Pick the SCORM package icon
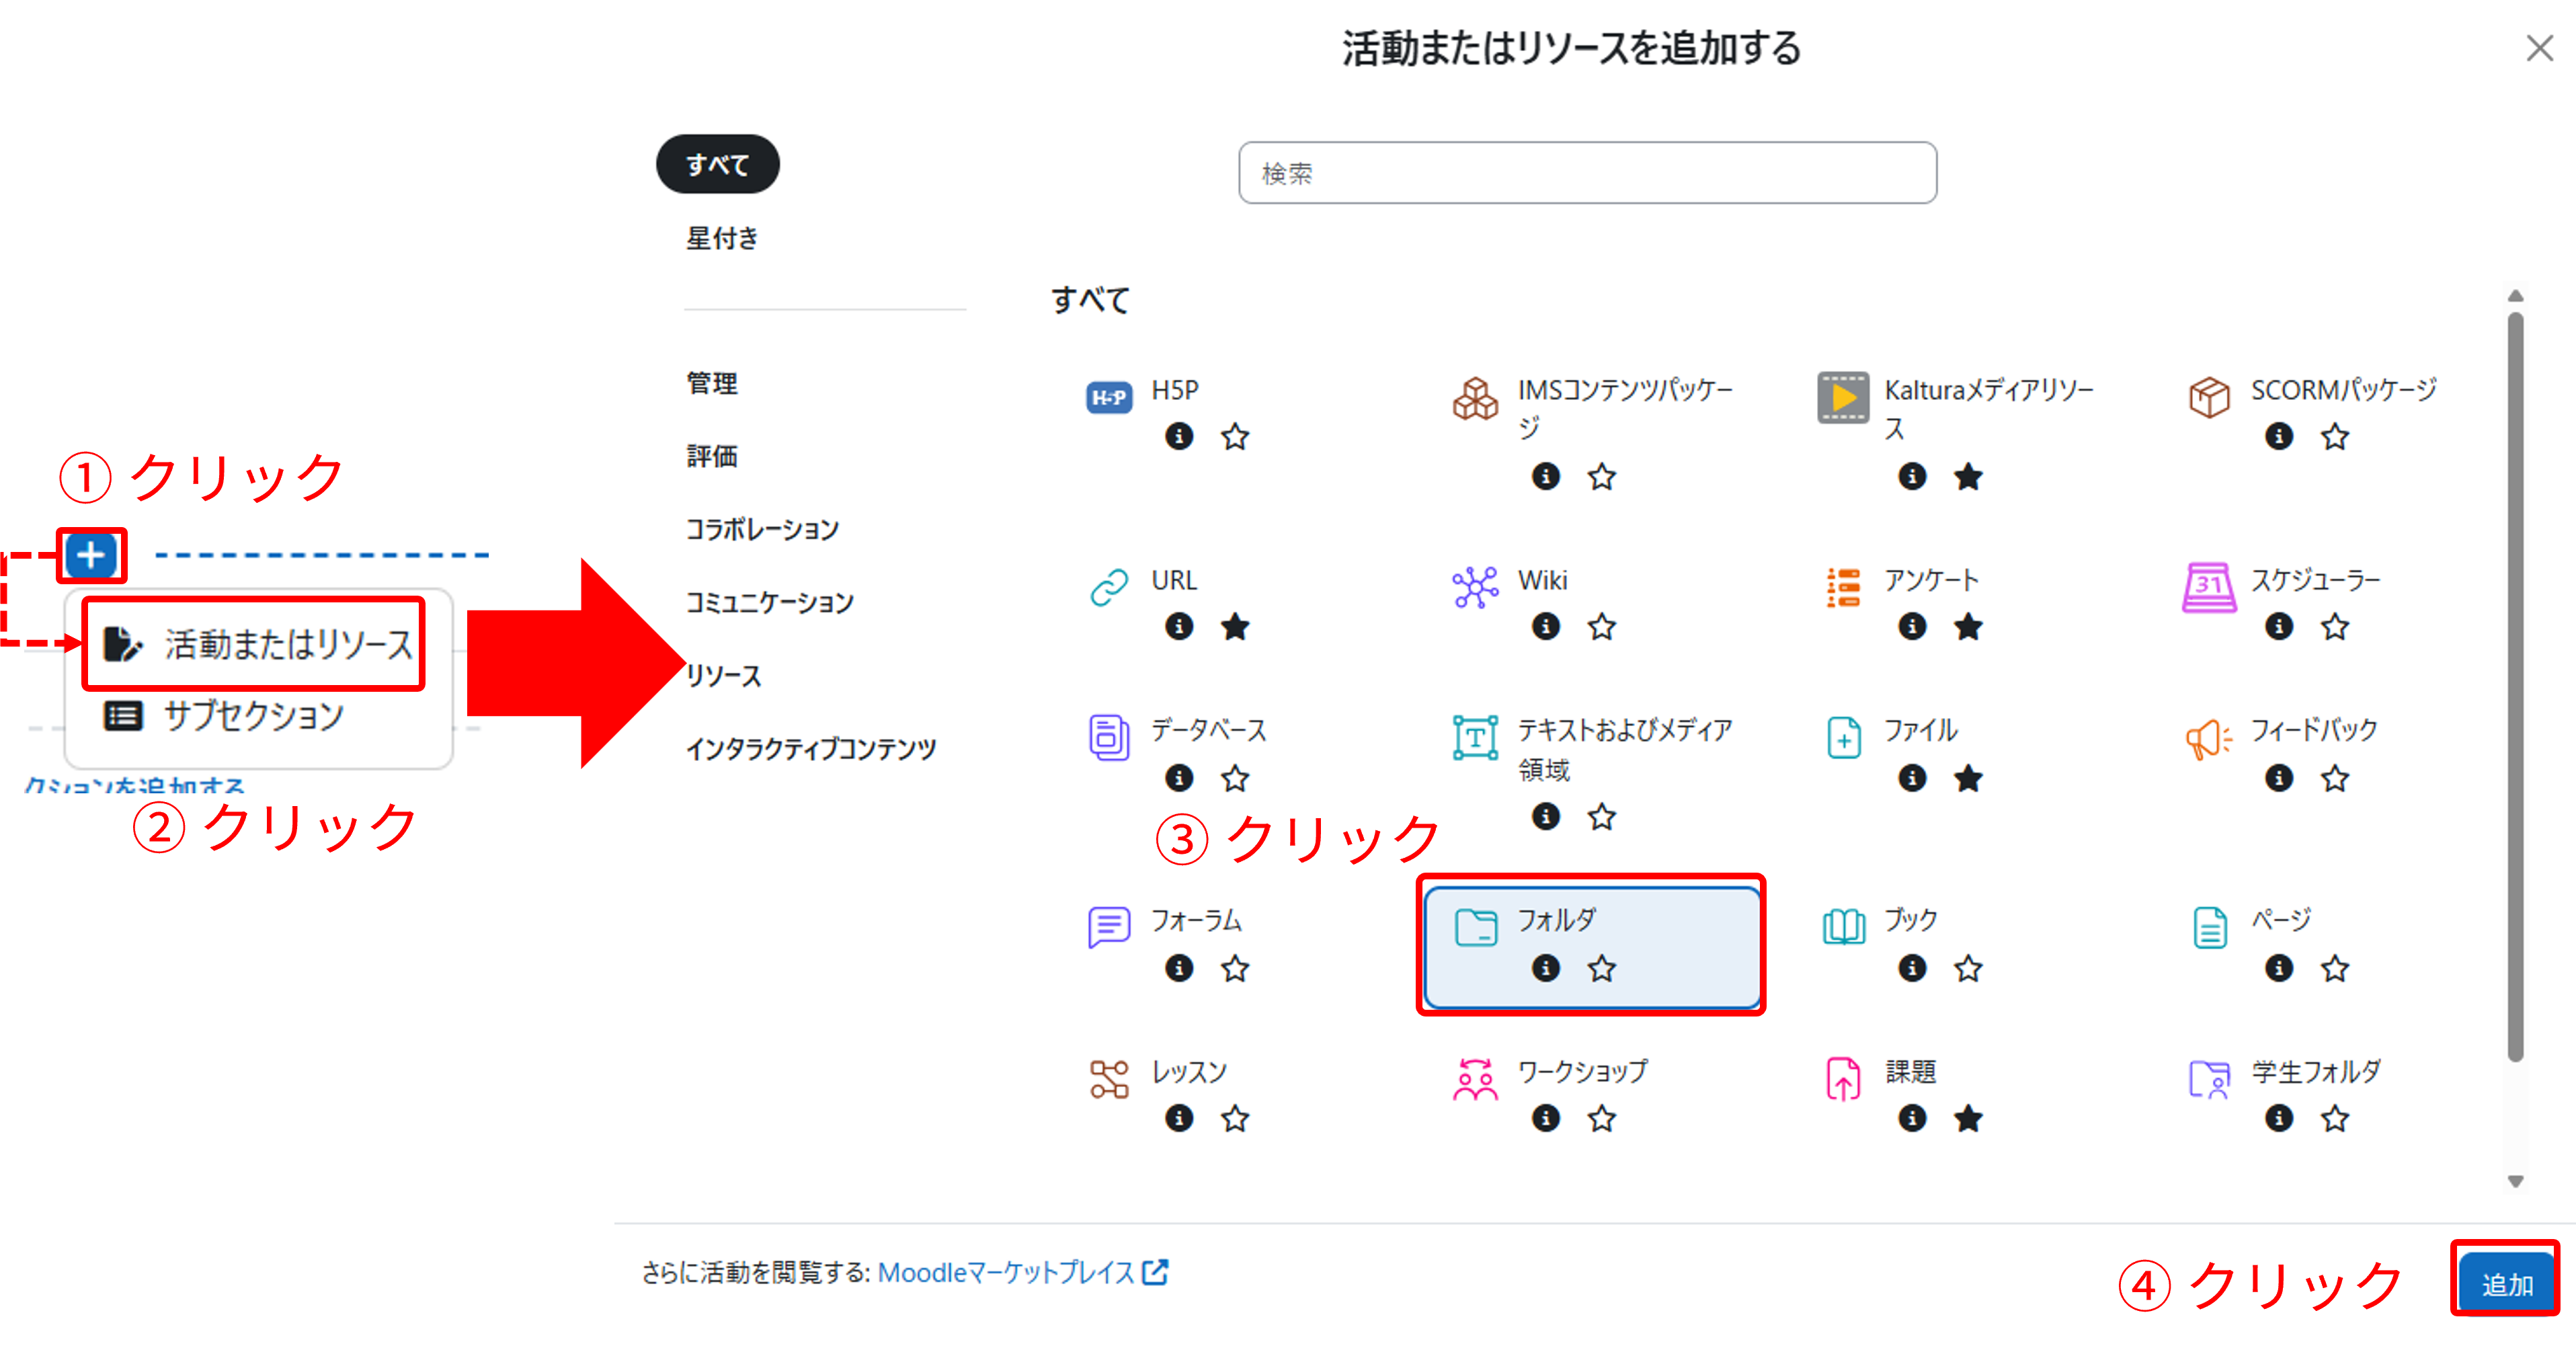Viewport: 2576px width, 1354px height. coord(2208,398)
